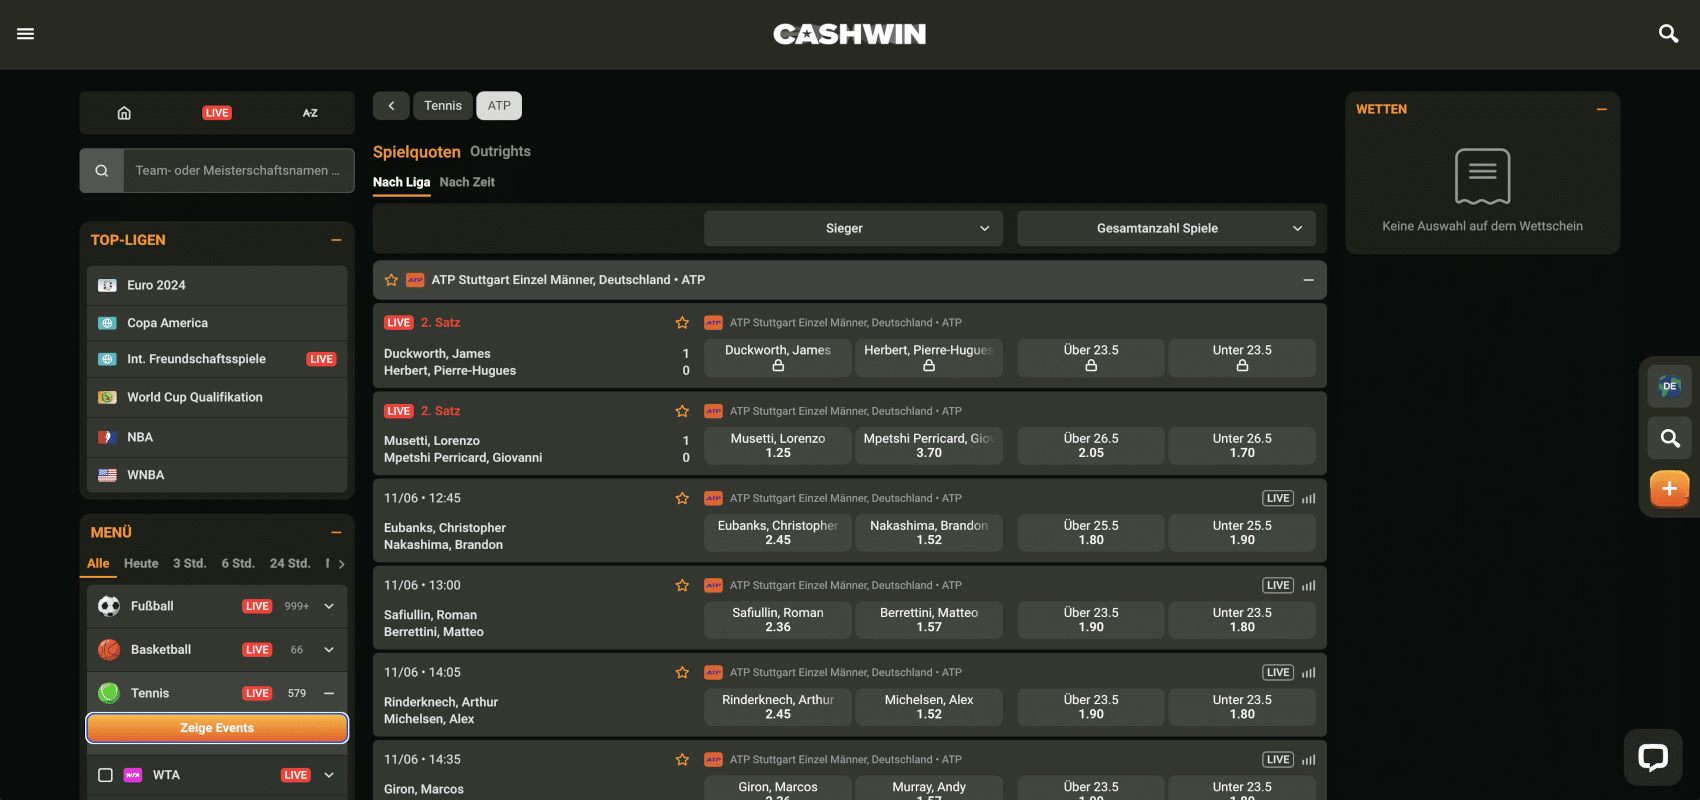This screenshot has width=1700, height=800.
Task: Click LIVE badge on Eubanks match row
Action: pyautogui.click(x=1278, y=498)
